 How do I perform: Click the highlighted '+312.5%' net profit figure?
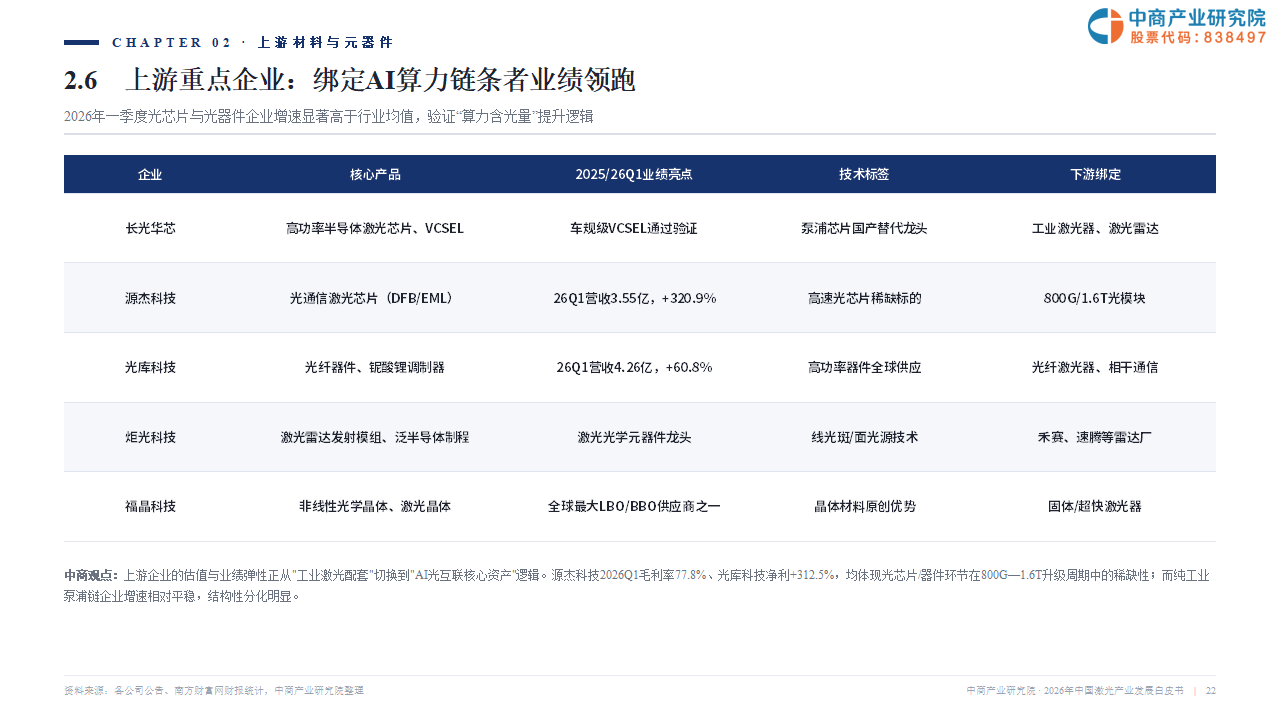pyautogui.click(x=812, y=575)
